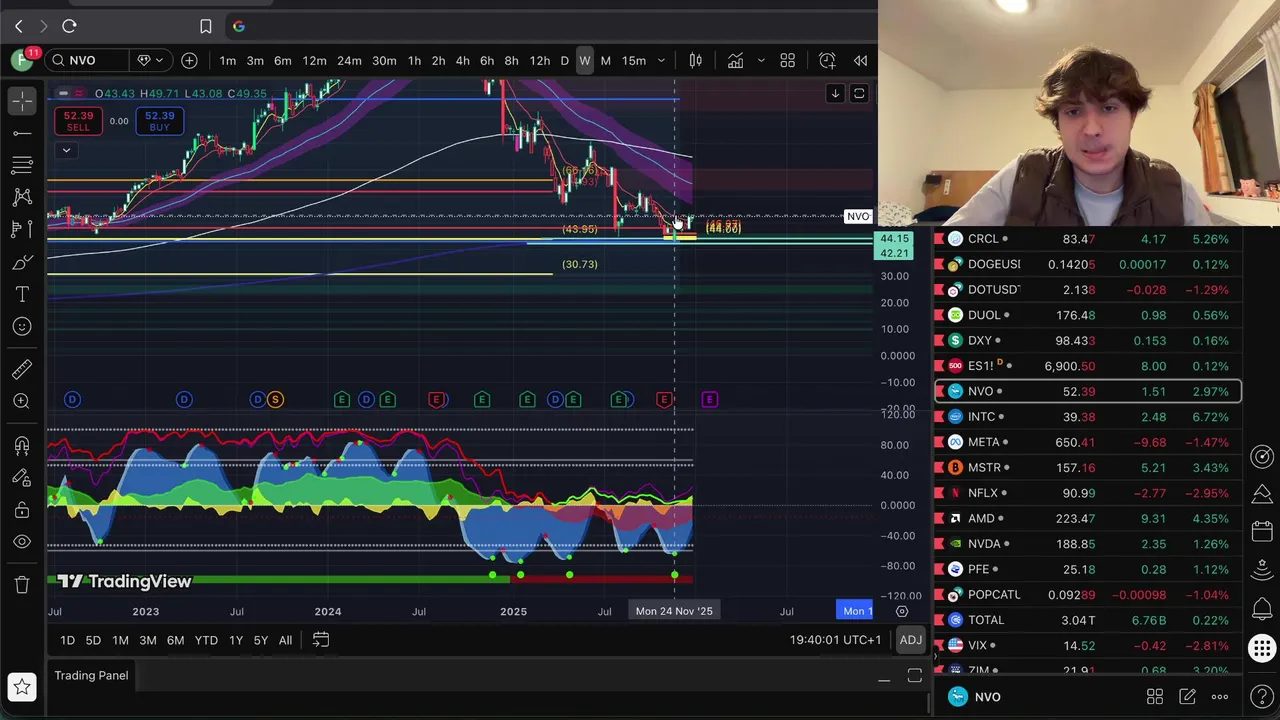
Task: Switch chart to 4h interval
Action: tap(462, 61)
